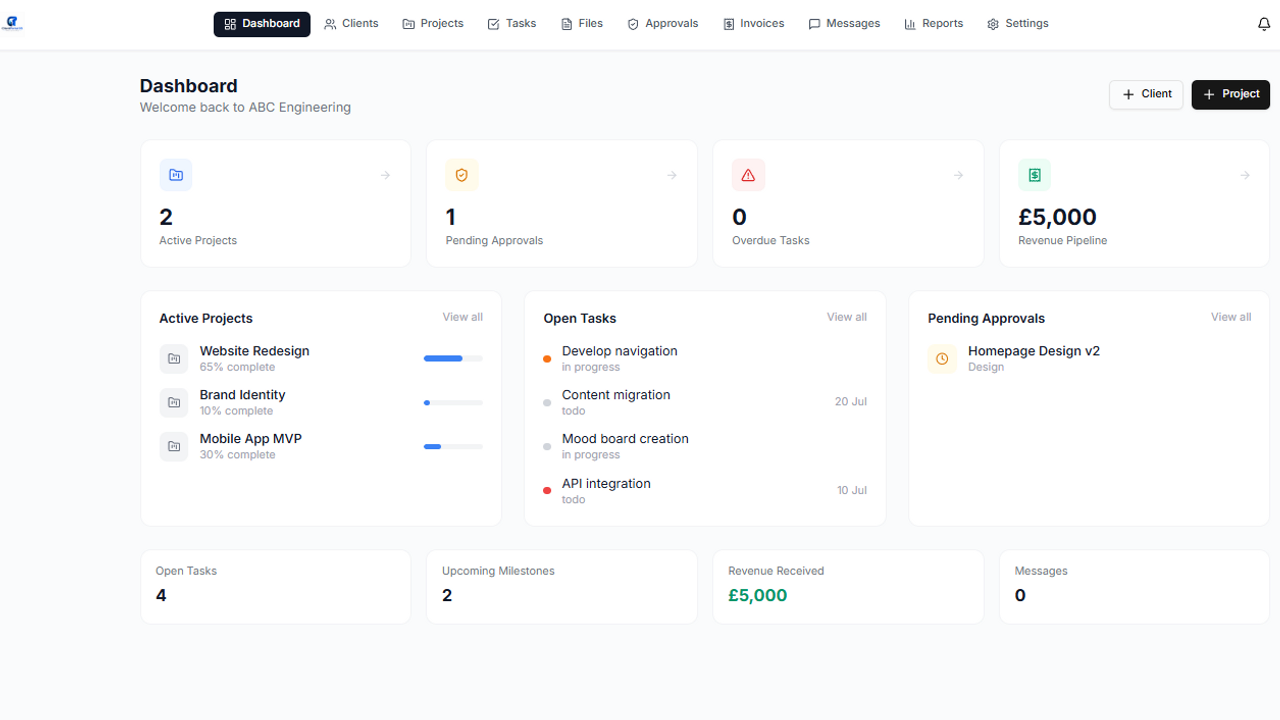
Task: Click the blue folder icon on Active Projects card
Action: [x=176, y=175]
